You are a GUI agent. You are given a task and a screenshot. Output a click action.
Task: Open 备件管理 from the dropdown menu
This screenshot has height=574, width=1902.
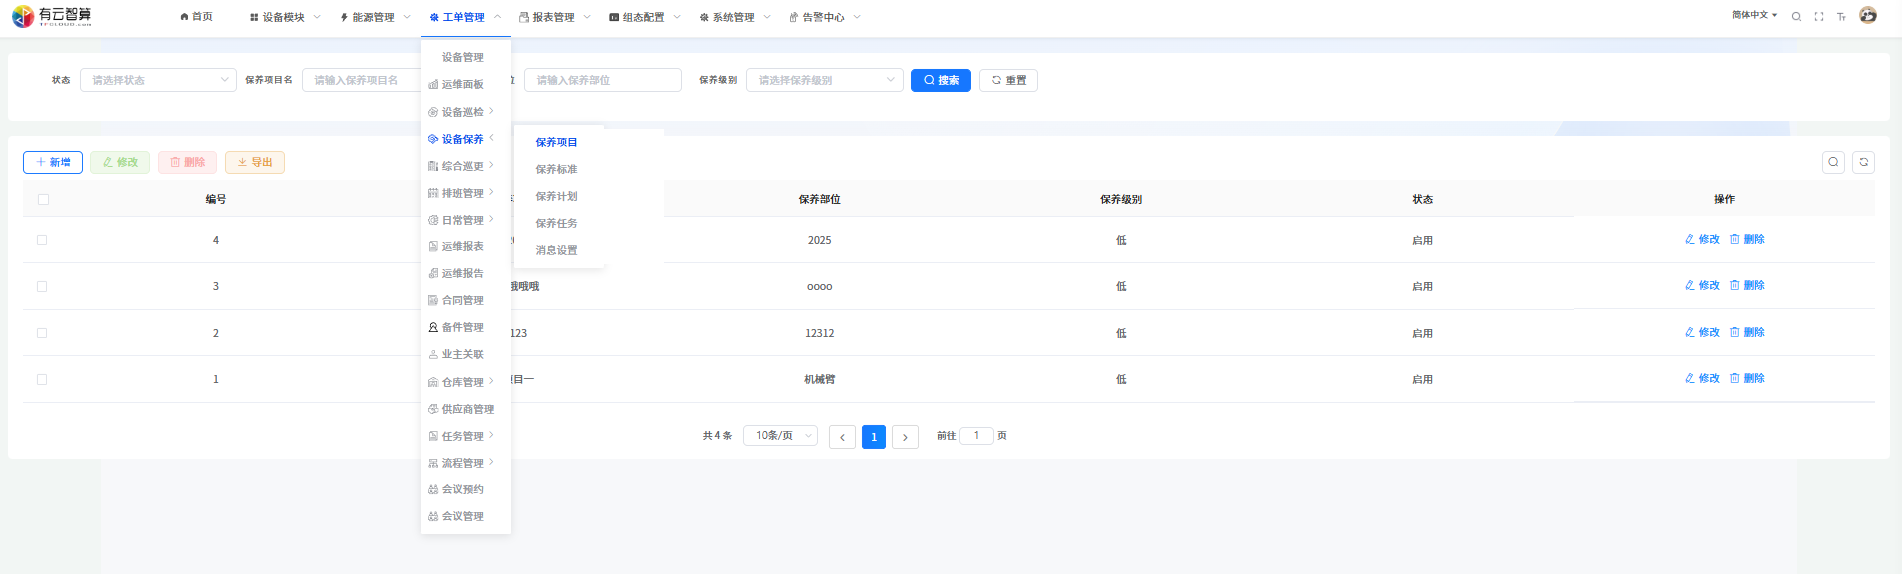462,328
